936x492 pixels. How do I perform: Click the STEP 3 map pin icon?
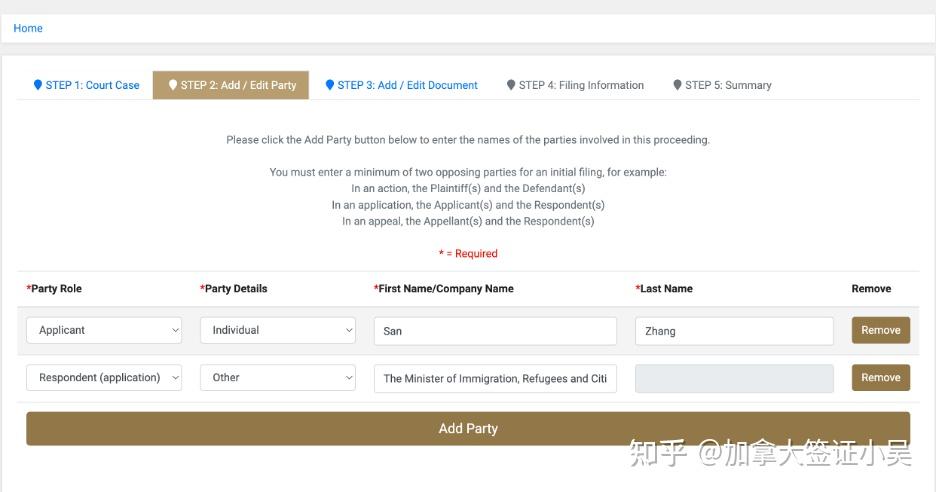click(x=330, y=85)
